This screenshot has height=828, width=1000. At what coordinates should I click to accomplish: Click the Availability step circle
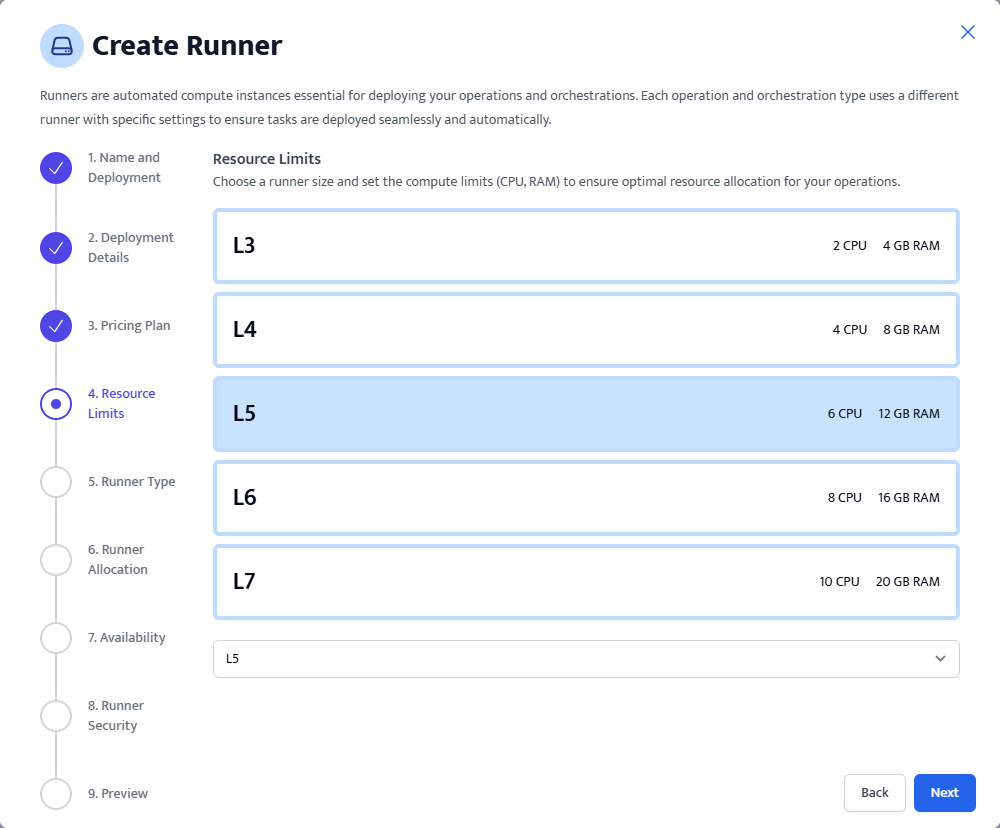point(56,638)
